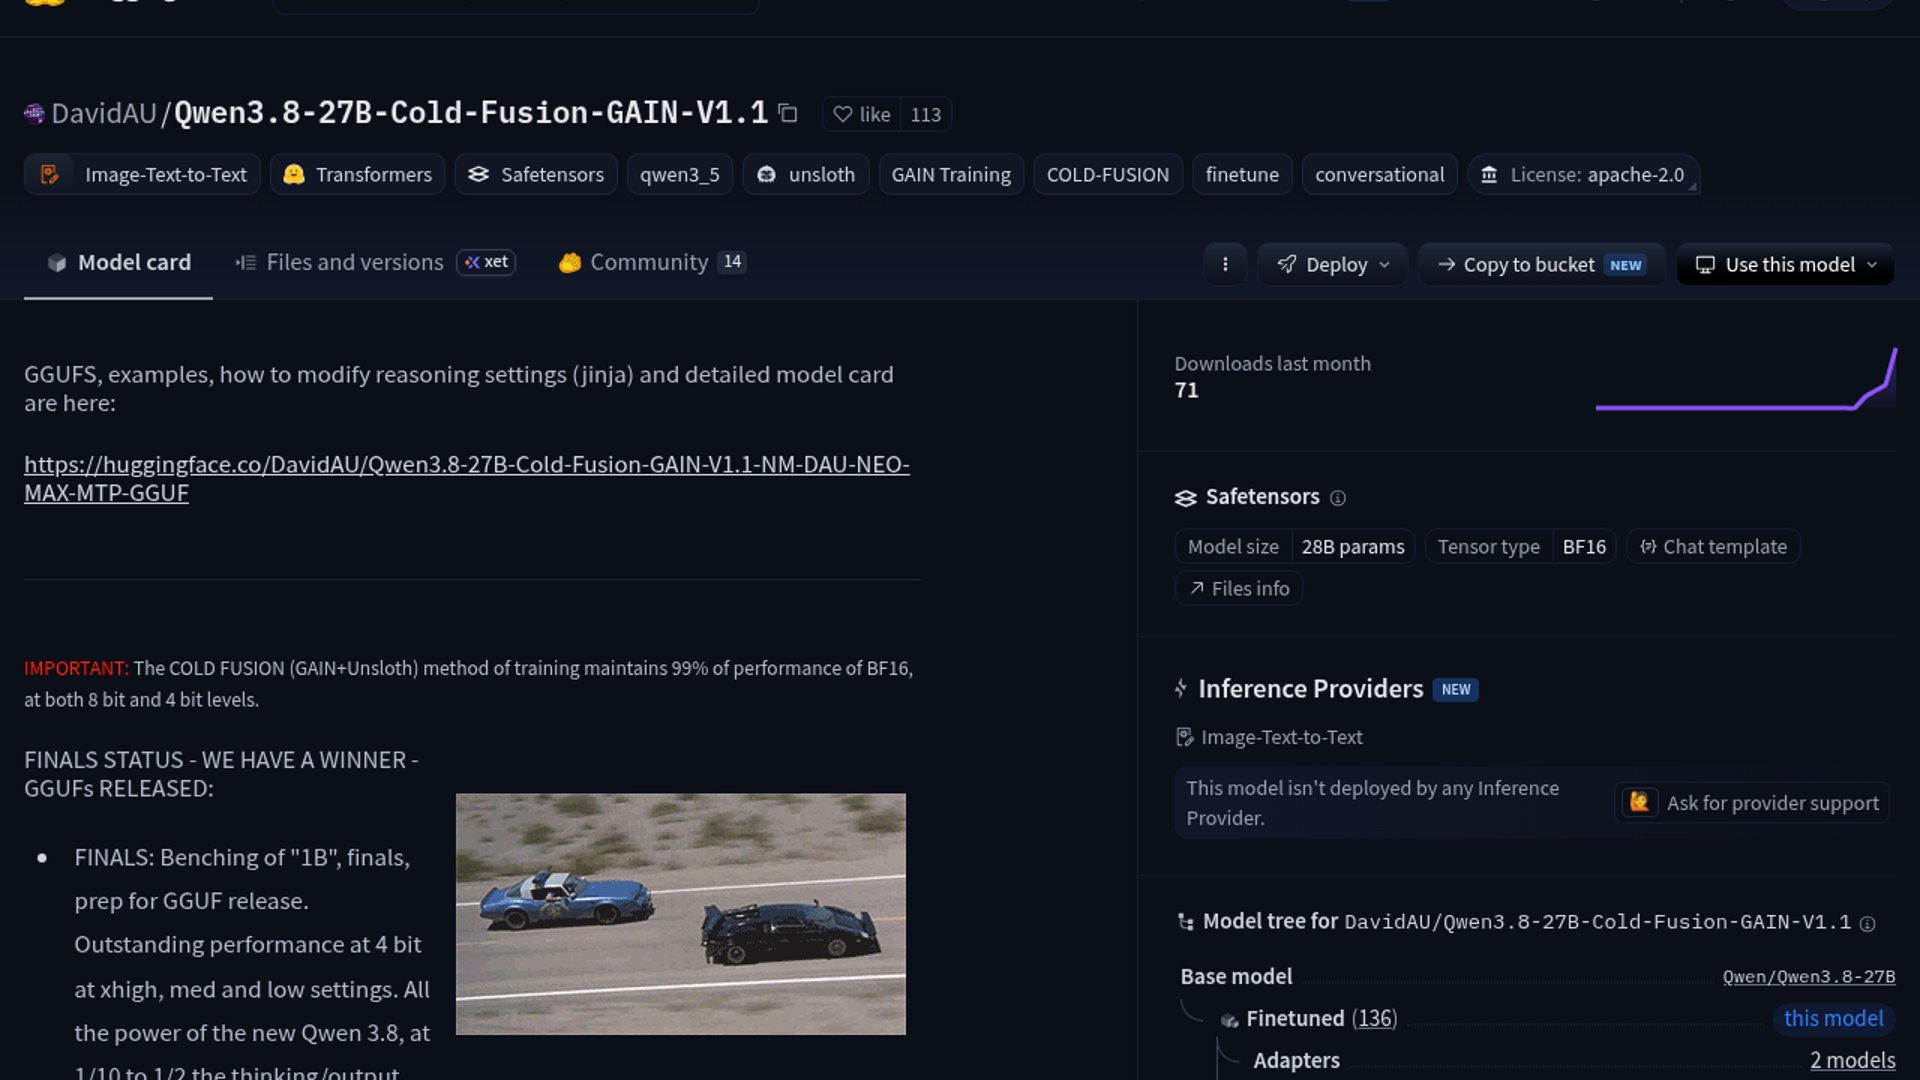Click the Safetensors info icon
Viewport: 1920px width, 1080px height.
[x=1338, y=498]
